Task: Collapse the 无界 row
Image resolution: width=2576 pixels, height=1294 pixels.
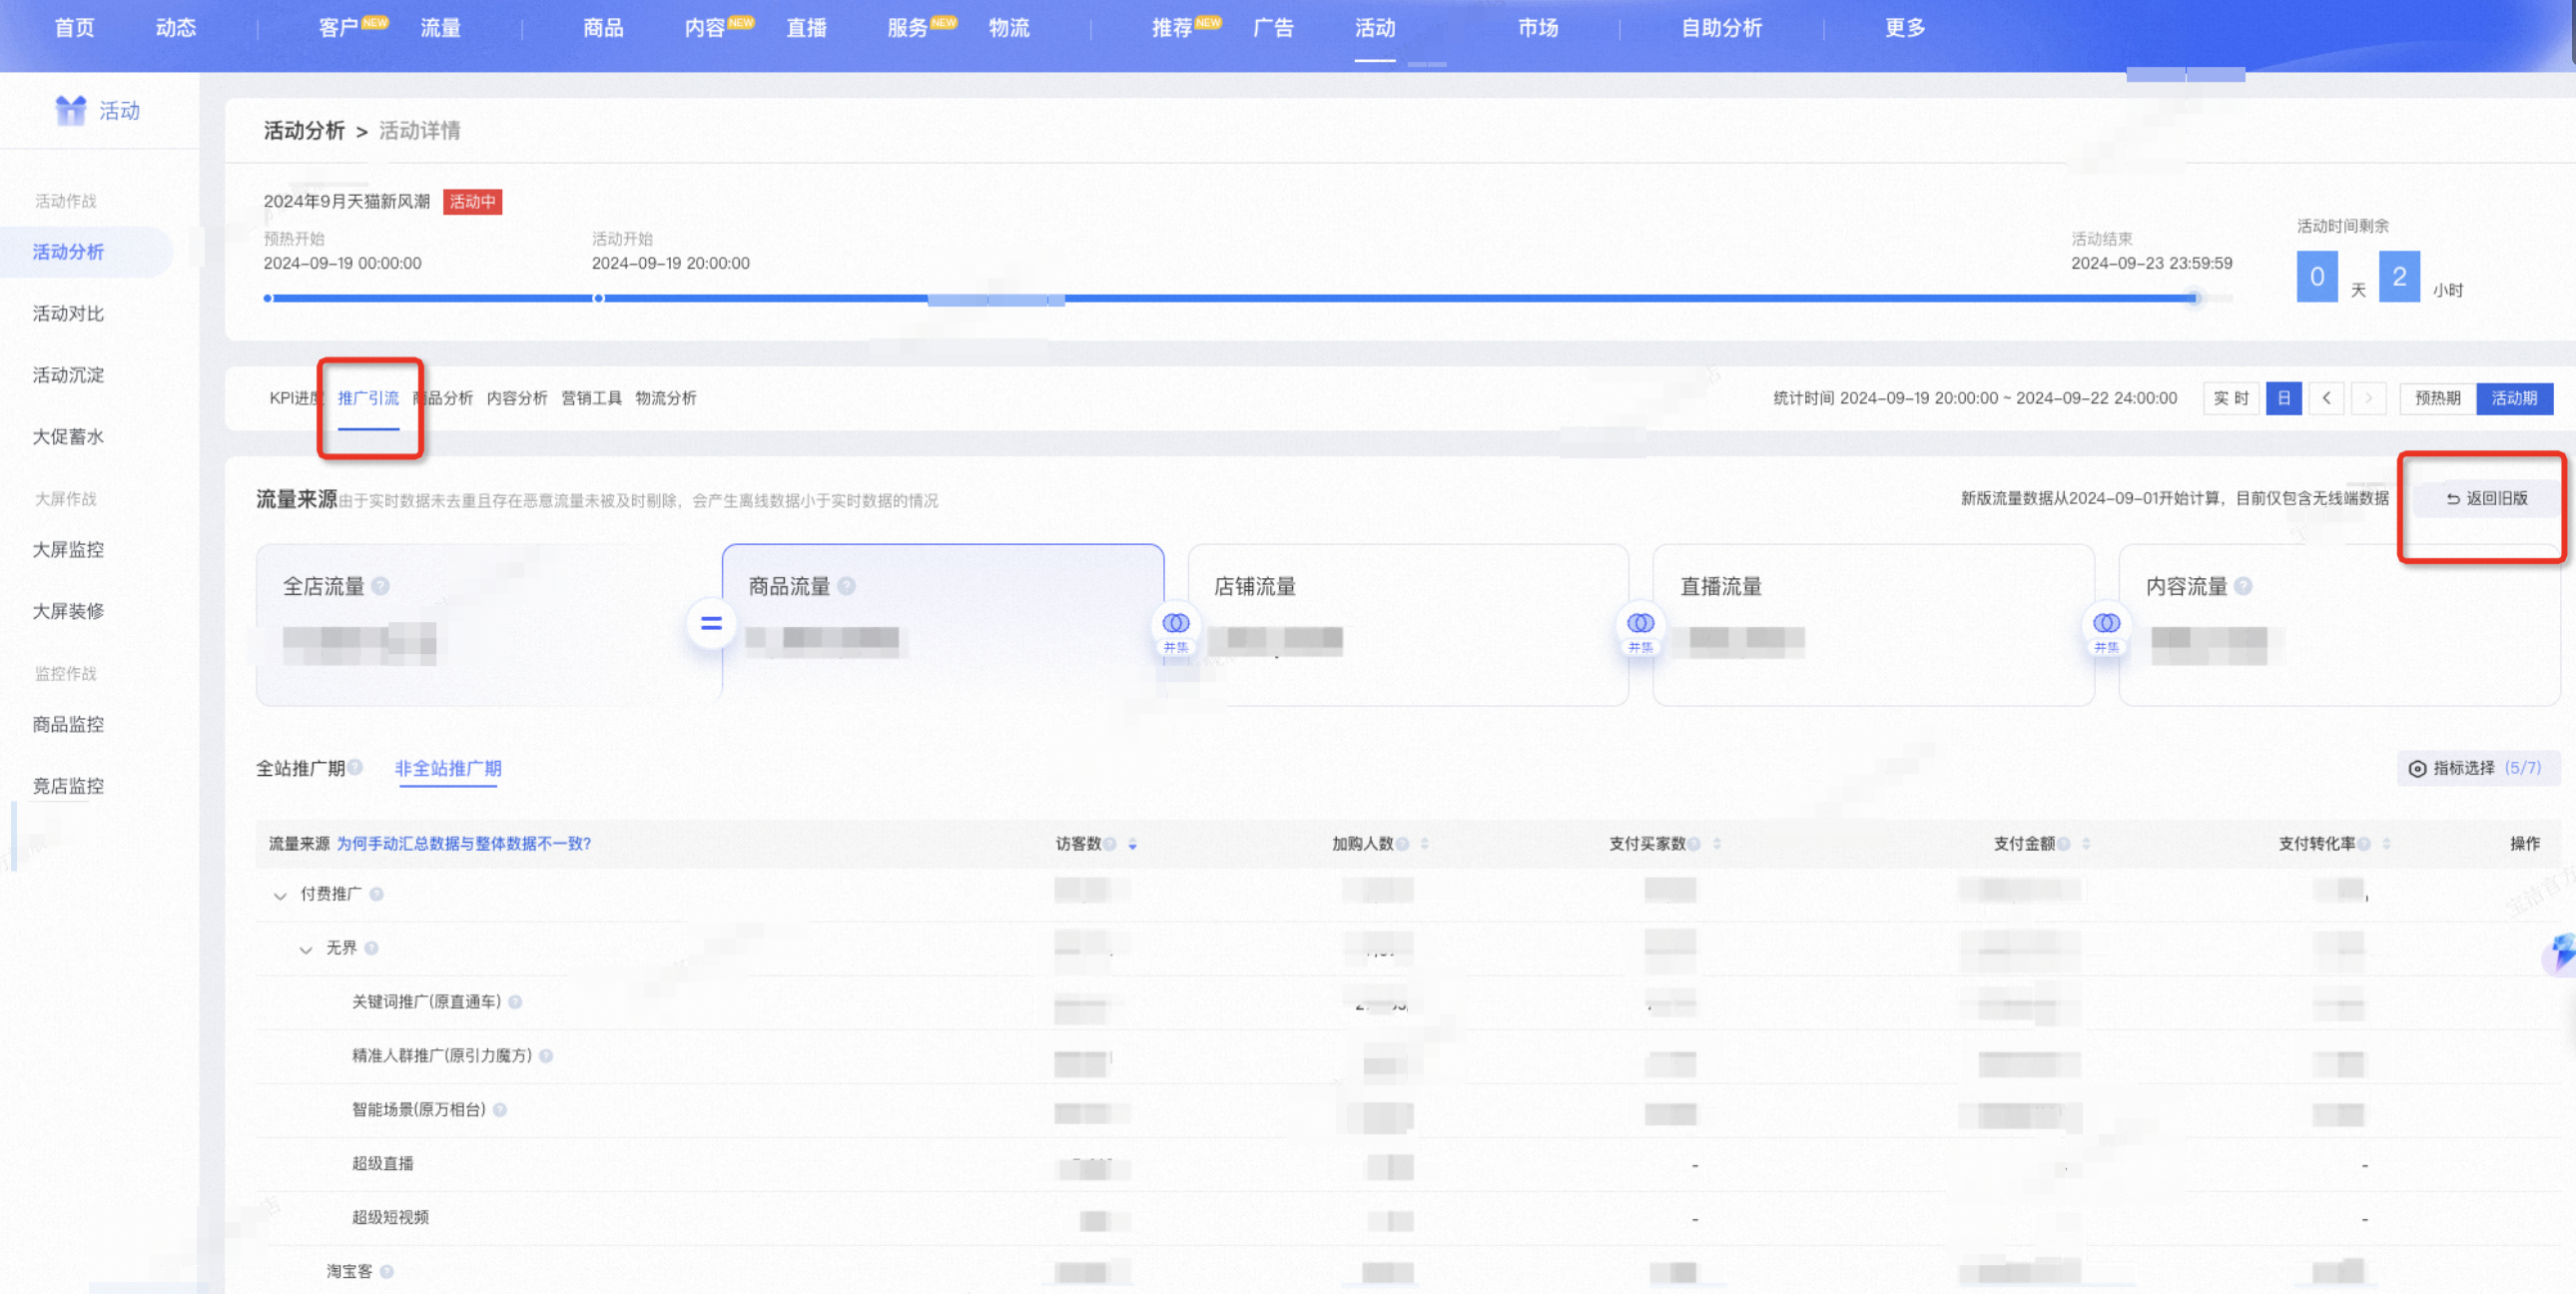Action: (x=306, y=950)
